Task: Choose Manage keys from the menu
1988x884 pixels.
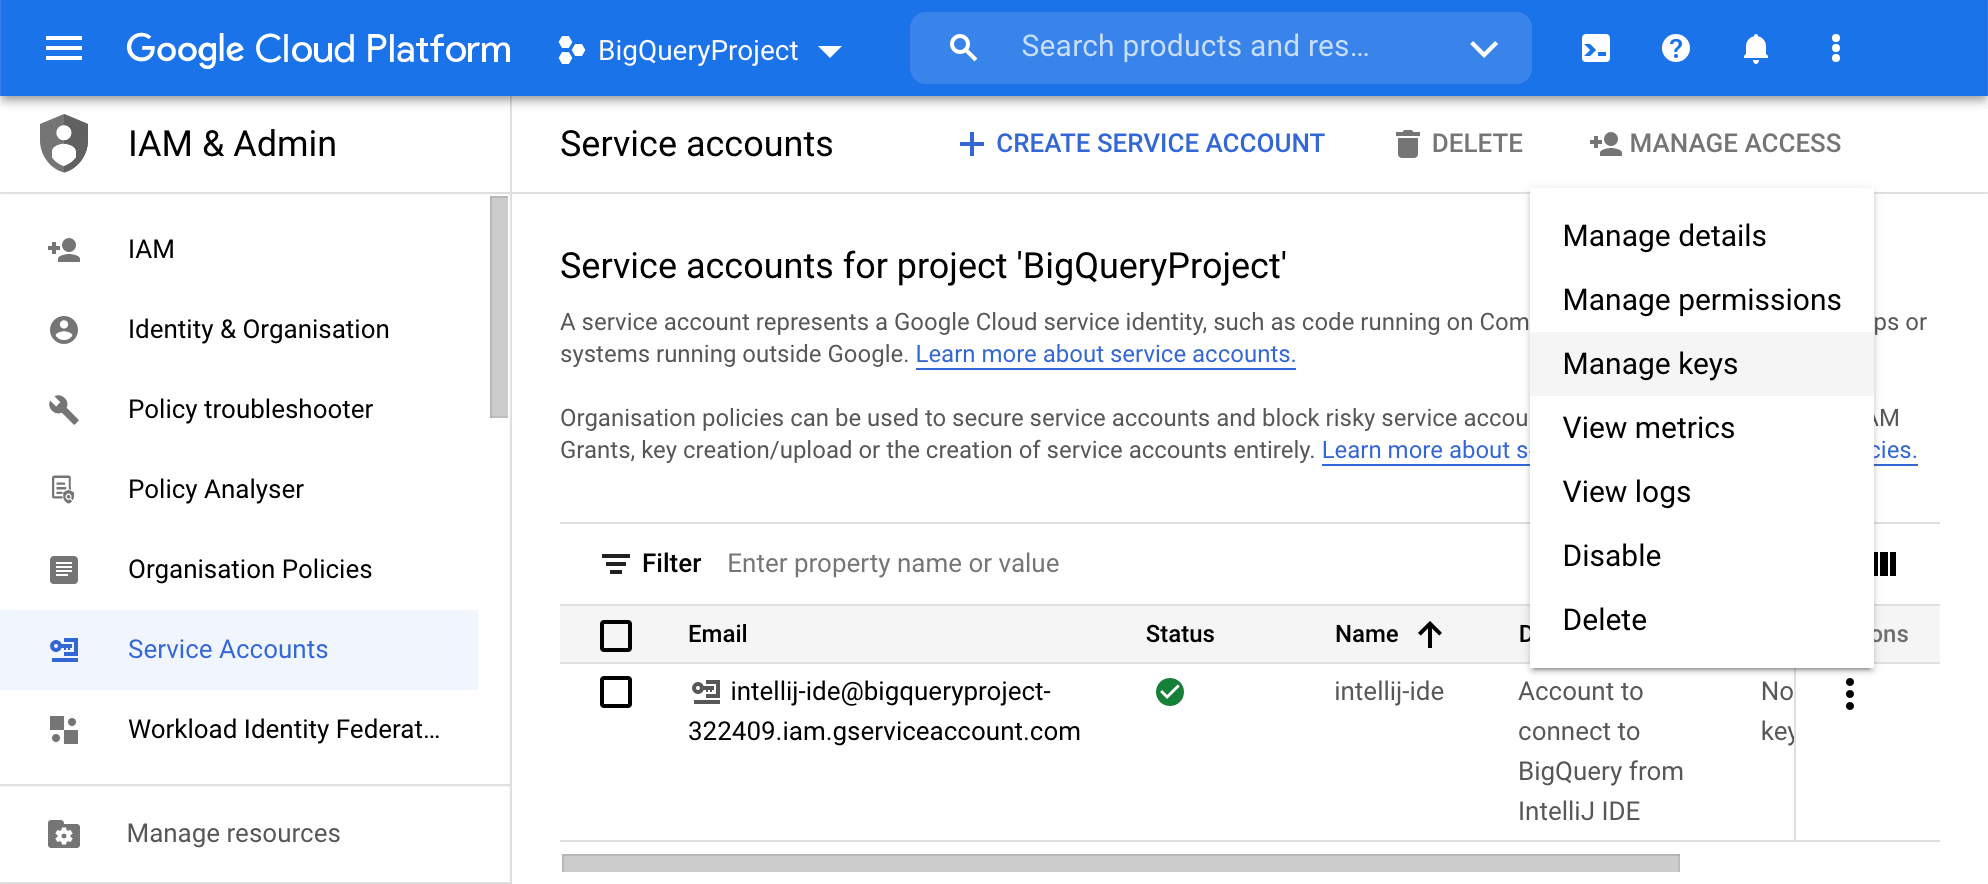Action: pyautogui.click(x=1650, y=364)
